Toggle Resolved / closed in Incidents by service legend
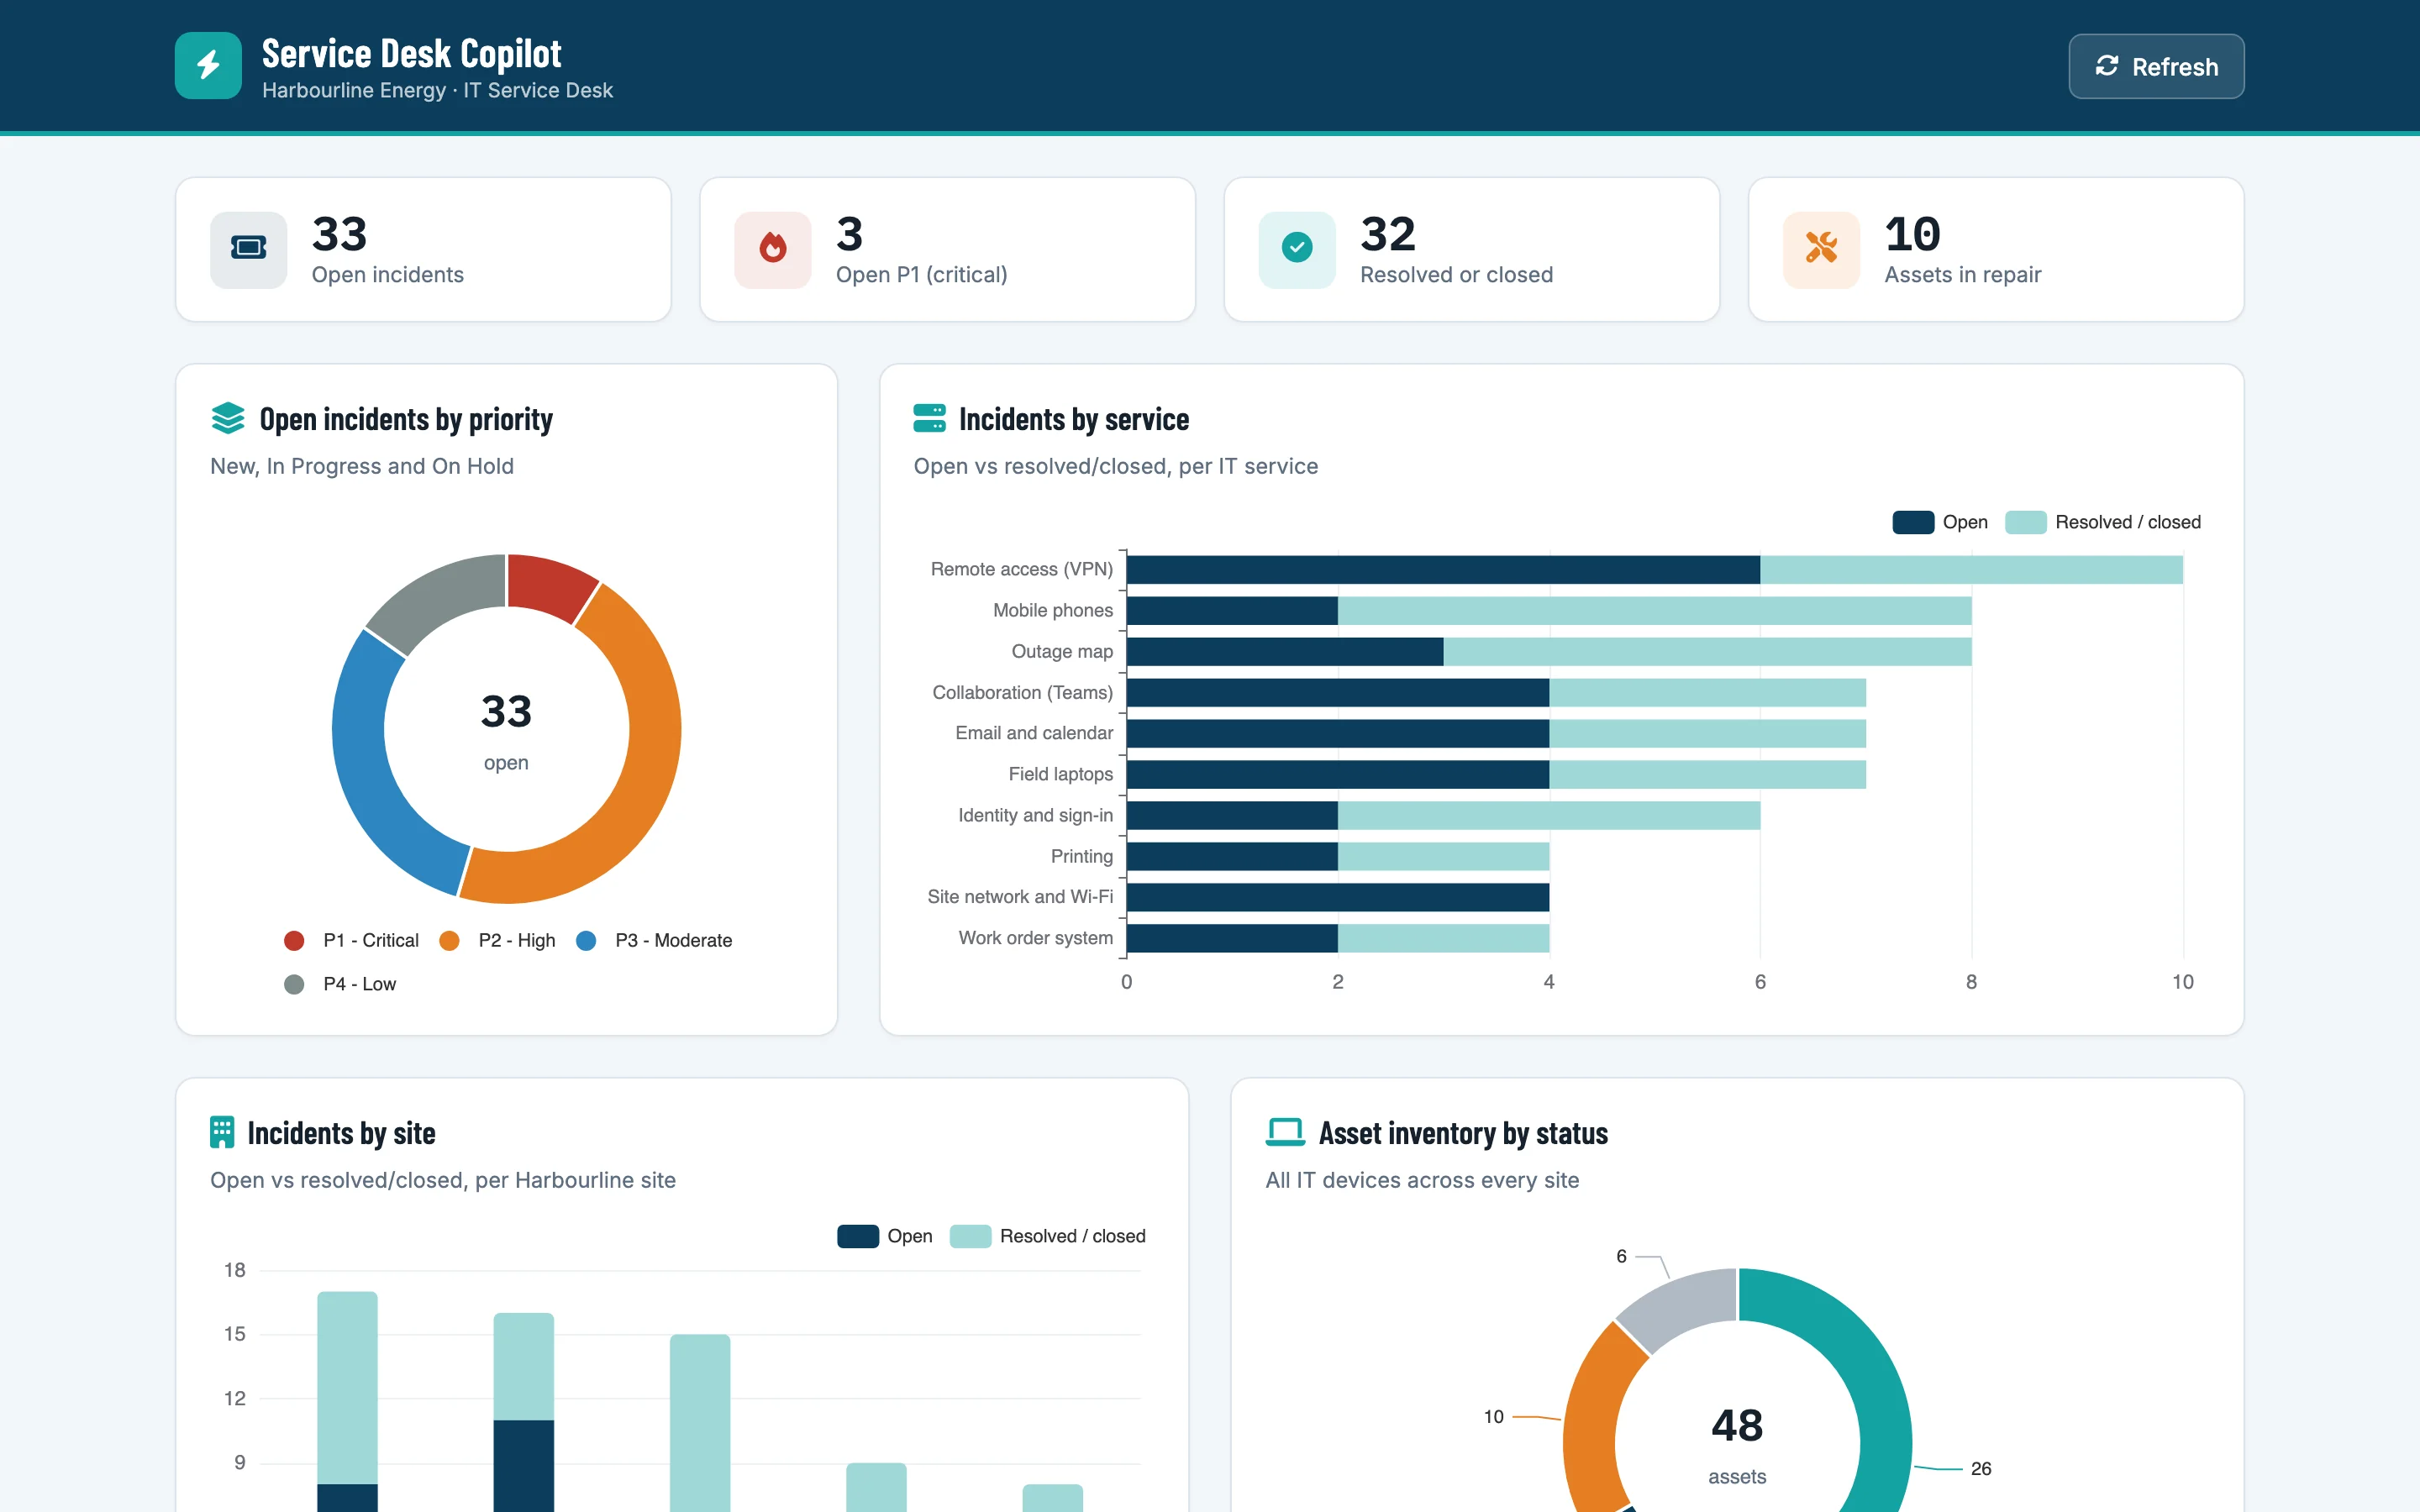Screen dimensions: 2420x1512 coord(2103,522)
